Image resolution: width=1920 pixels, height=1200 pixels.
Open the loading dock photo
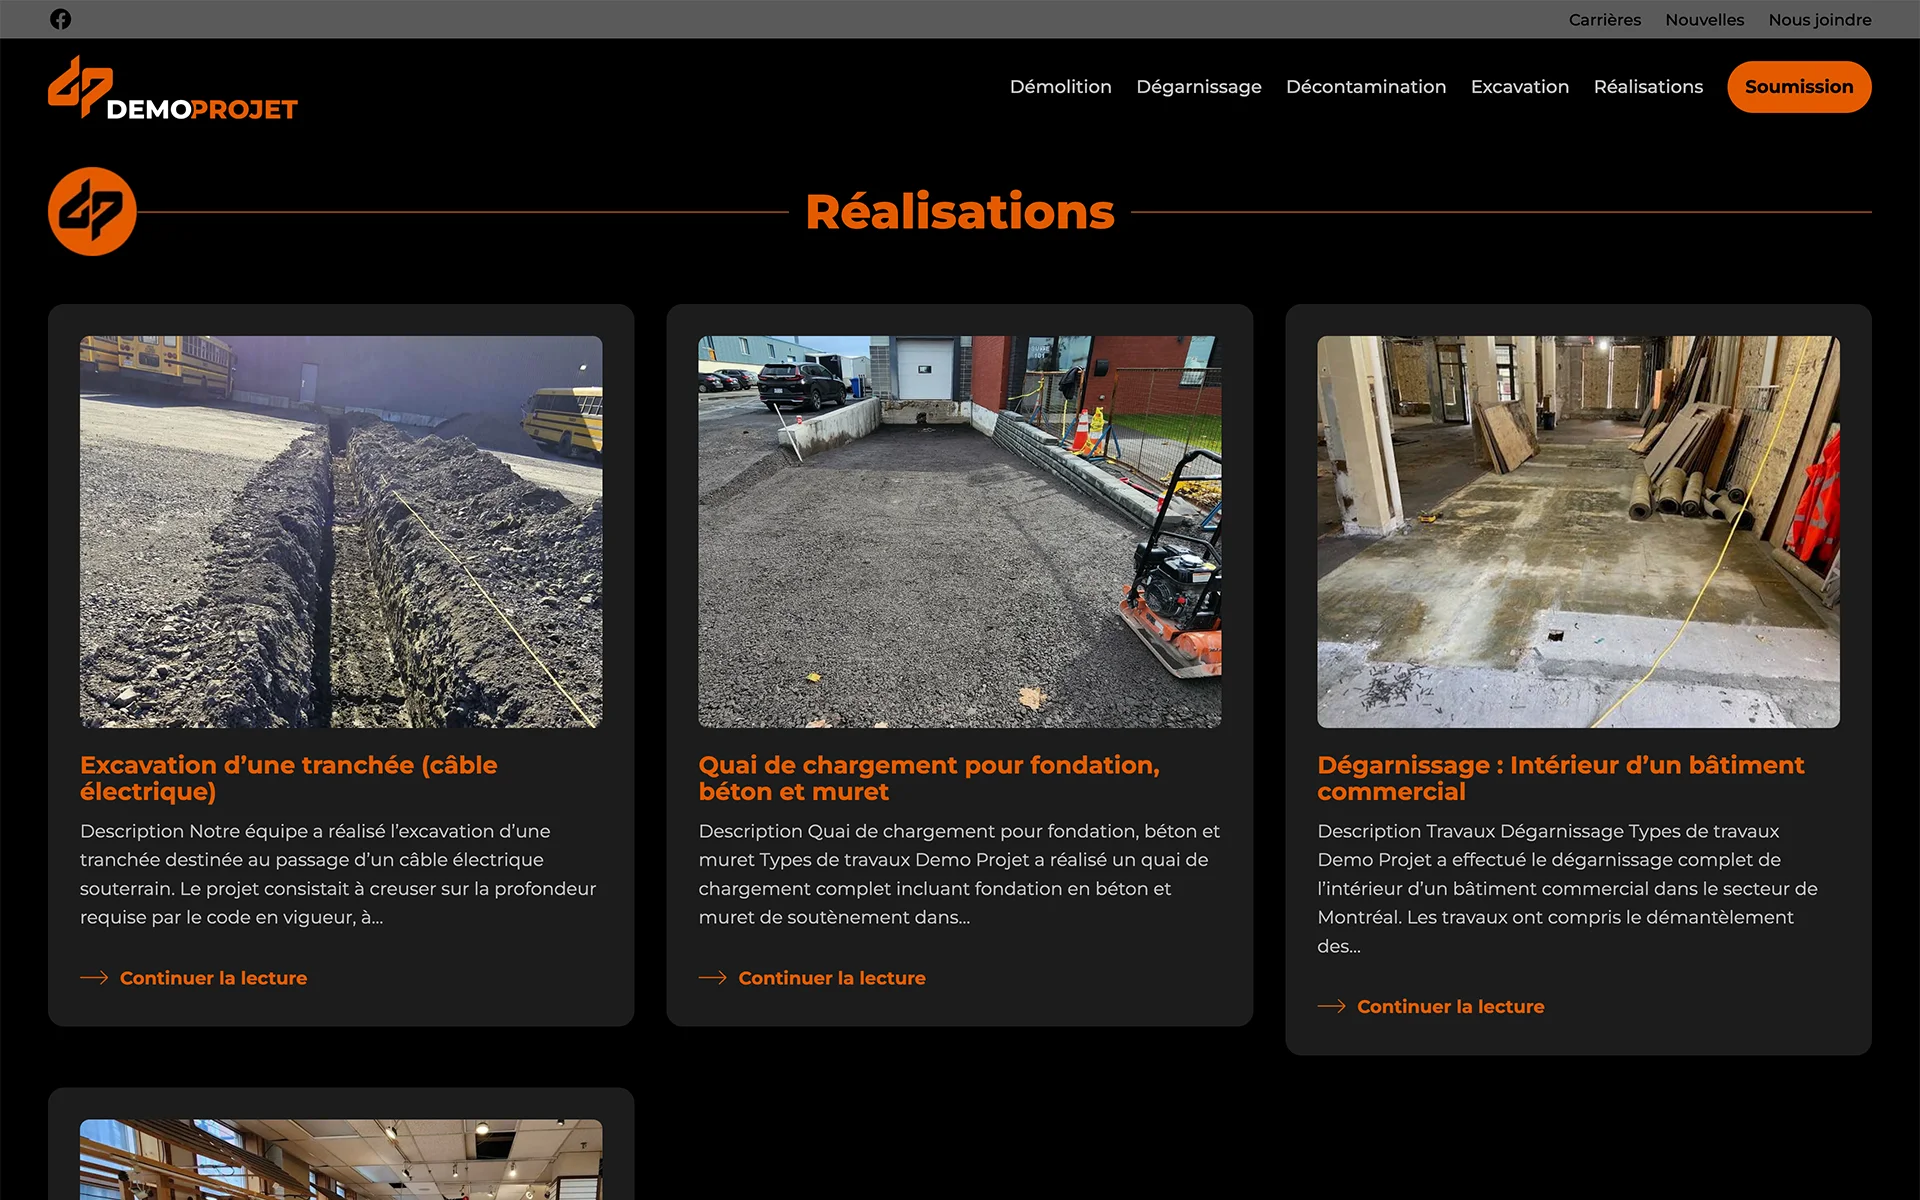click(x=959, y=531)
